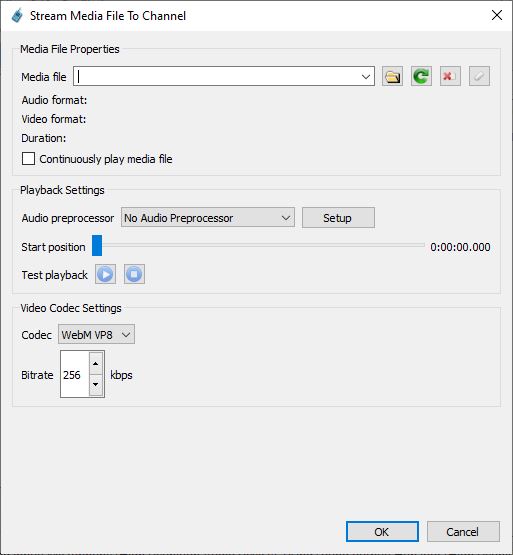The width and height of the screenshot is (513, 555).
Task: Expand the Media file dropdown arrow
Action: [366, 76]
